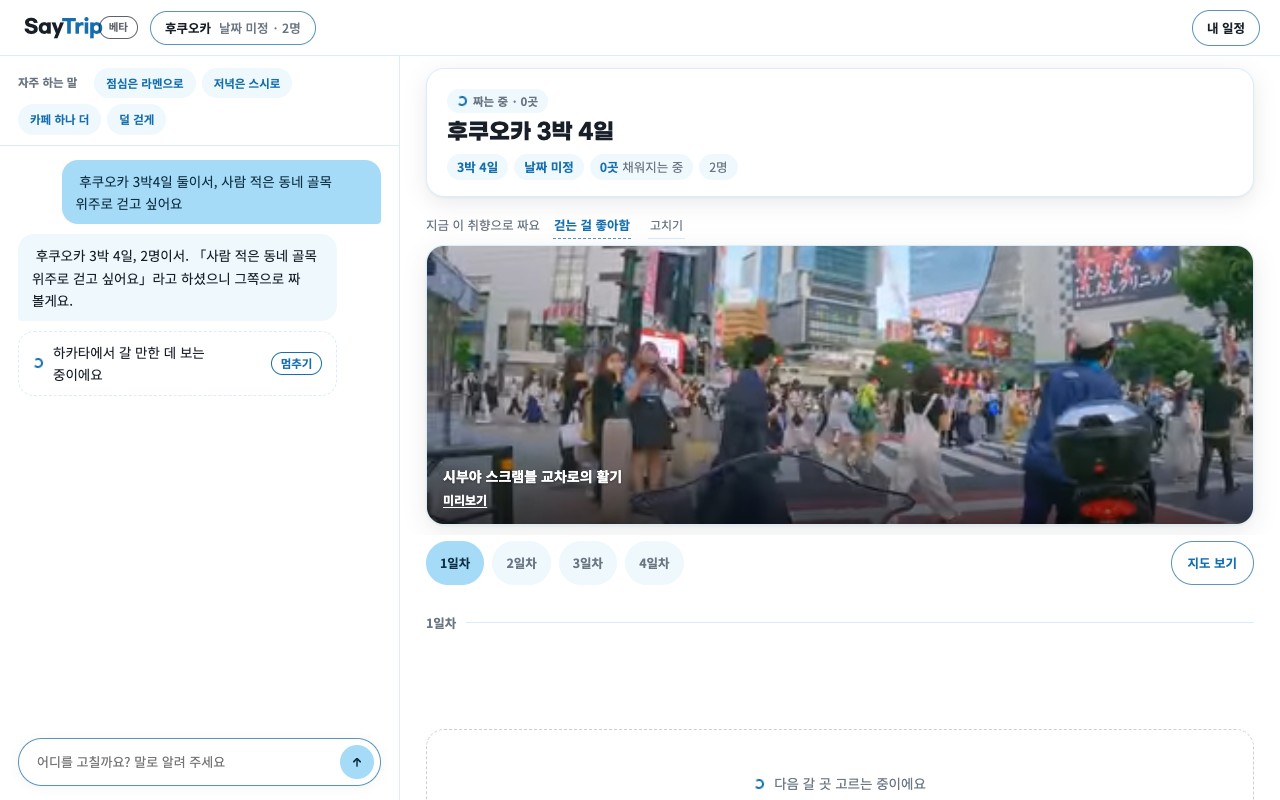1280x800 pixels.
Task: Open the map with 지도 보기
Action: pos(1212,563)
